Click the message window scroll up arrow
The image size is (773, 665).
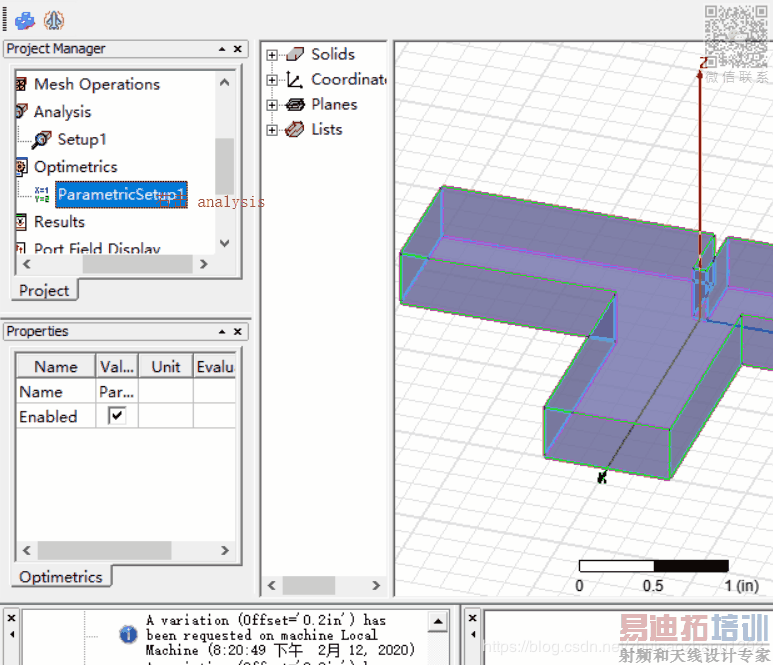pyautogui.click(x=438, y=621)
